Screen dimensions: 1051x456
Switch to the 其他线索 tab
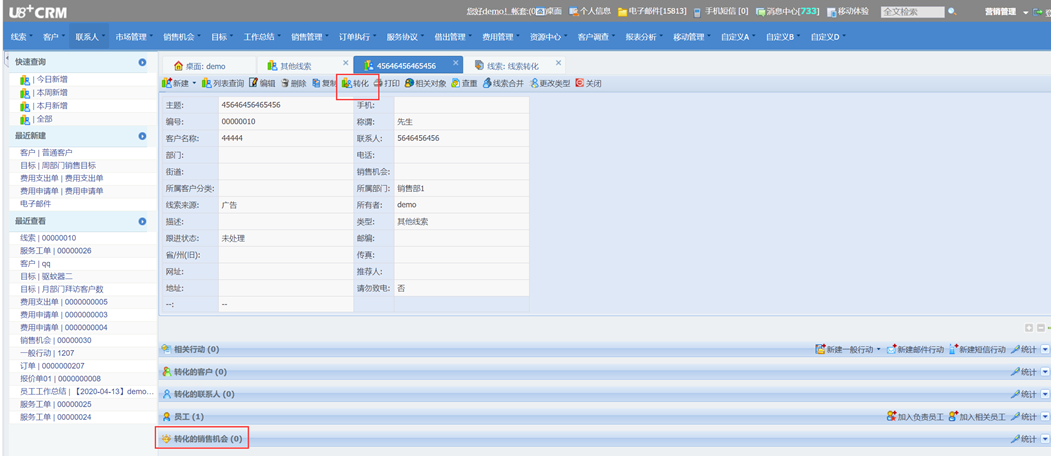click(x=295, y=66)
